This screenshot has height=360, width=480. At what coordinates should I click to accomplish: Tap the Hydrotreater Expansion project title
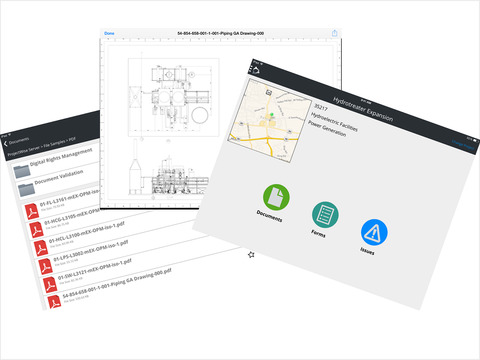click(363, 109)
